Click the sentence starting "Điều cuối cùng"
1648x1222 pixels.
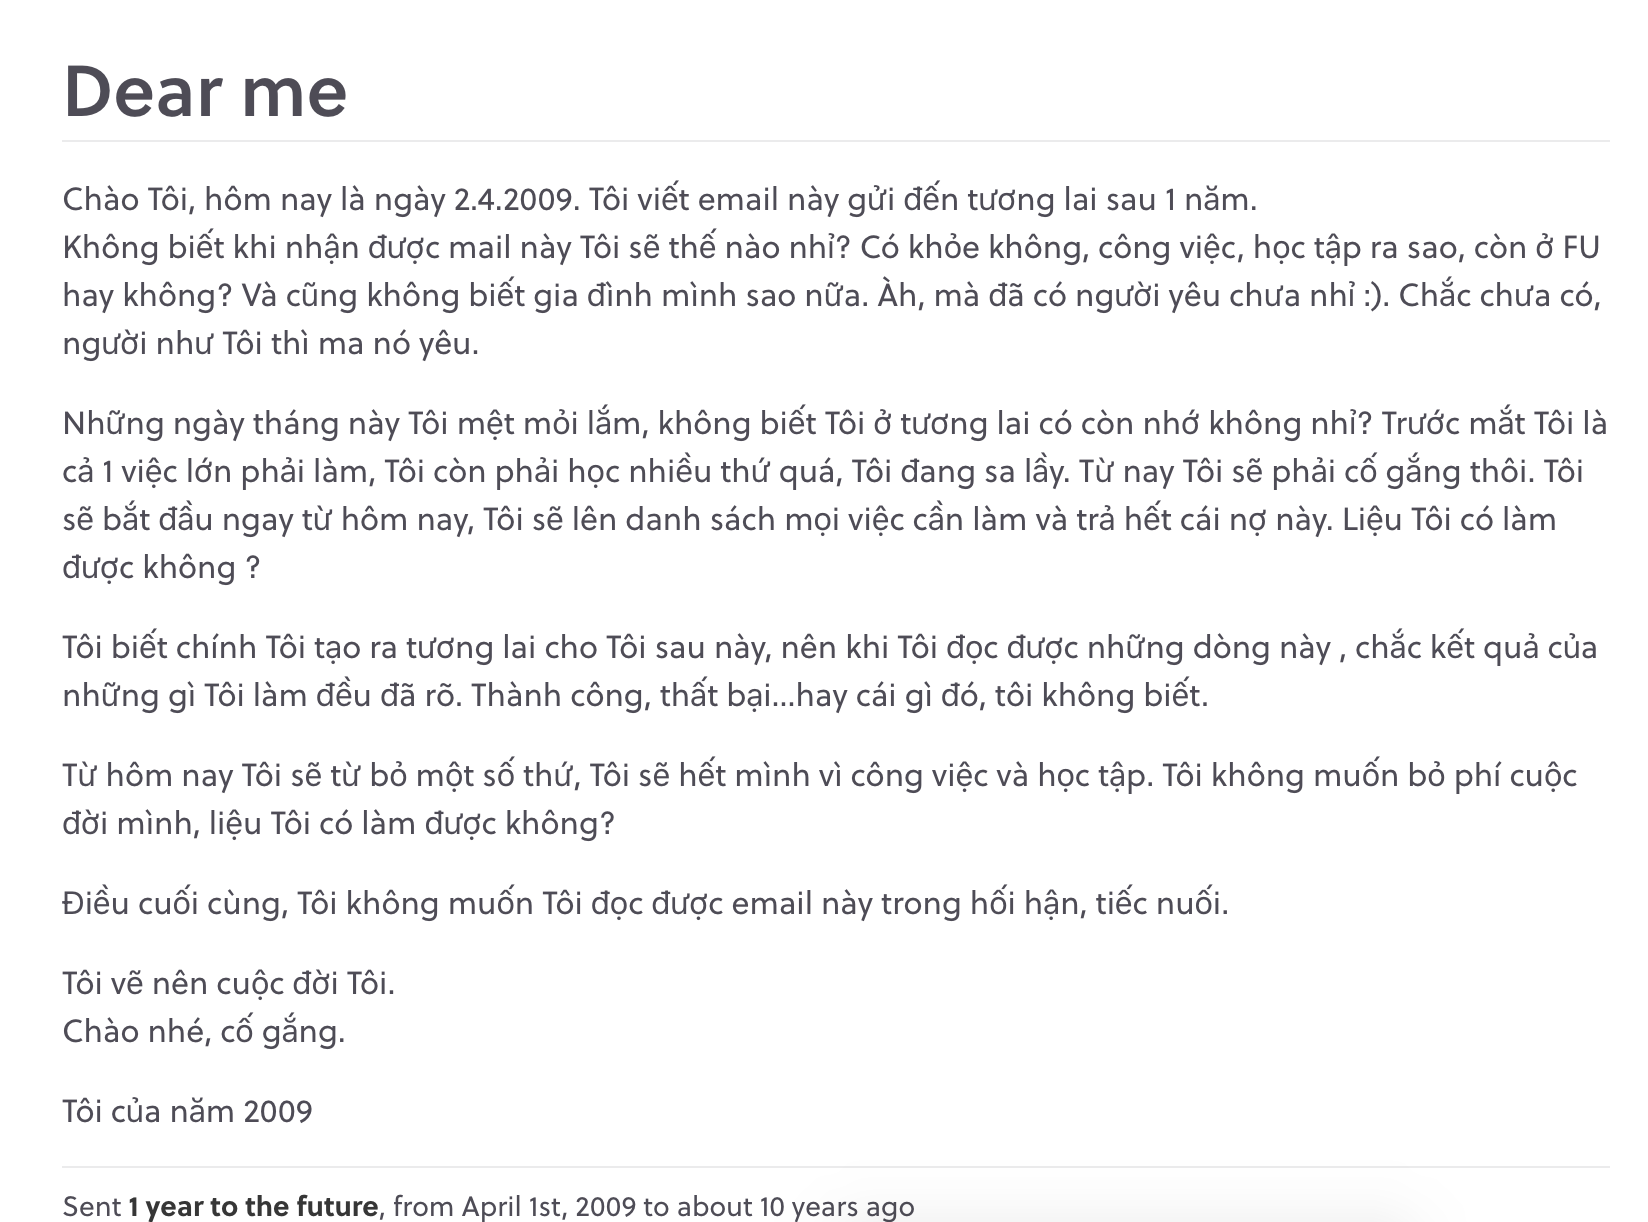tap(645, 904)
